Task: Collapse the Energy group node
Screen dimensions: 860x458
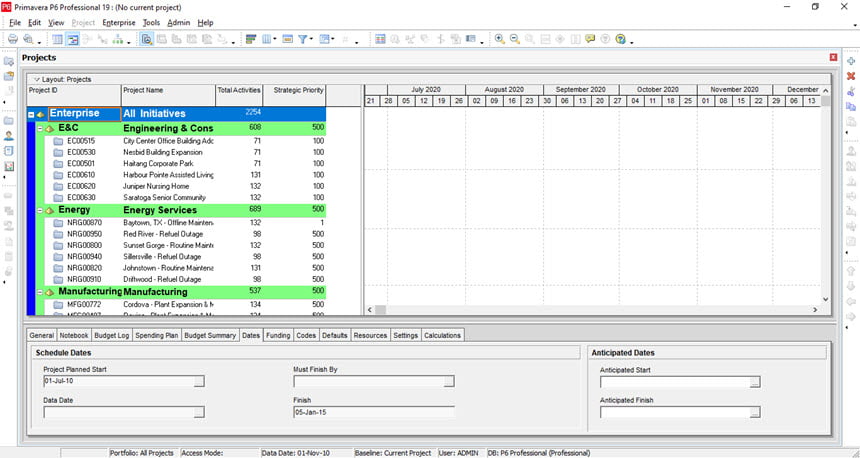Action: point(40,210)
